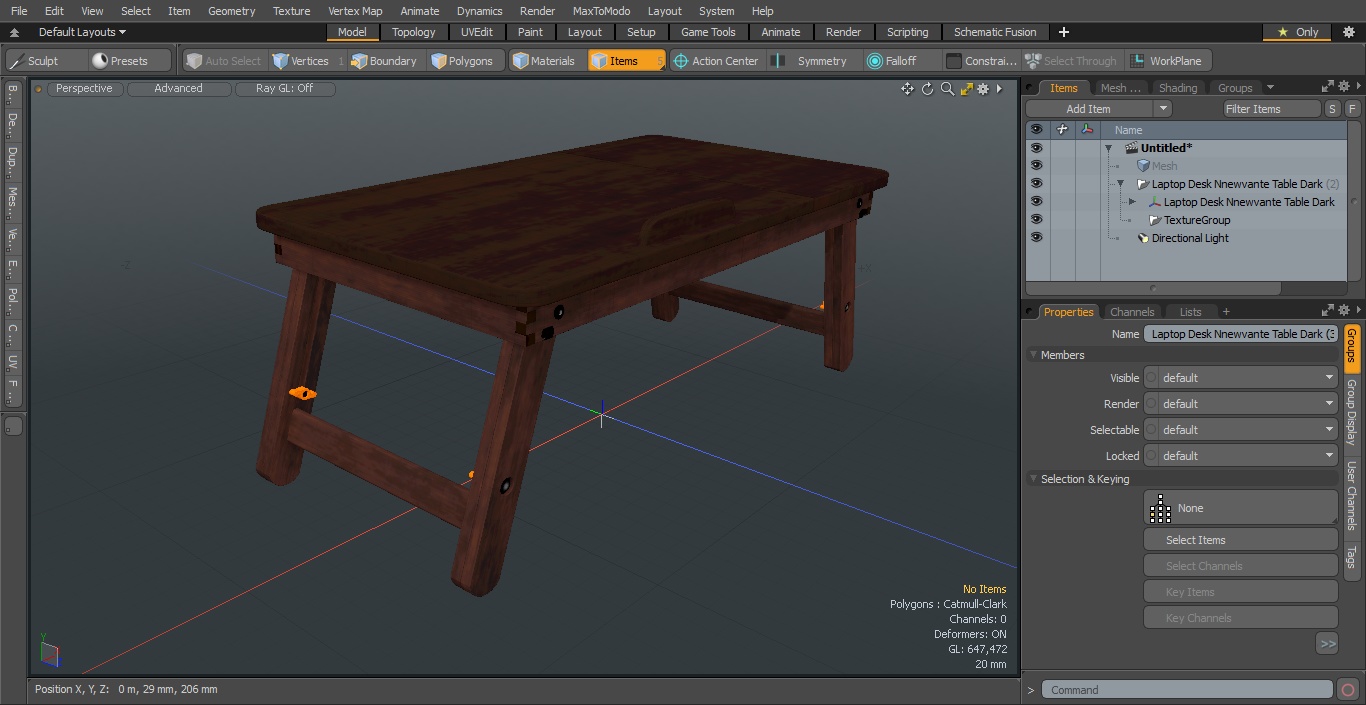Open viewport settings gear icon
1366x705 pixels.
(x=983, y=89)
